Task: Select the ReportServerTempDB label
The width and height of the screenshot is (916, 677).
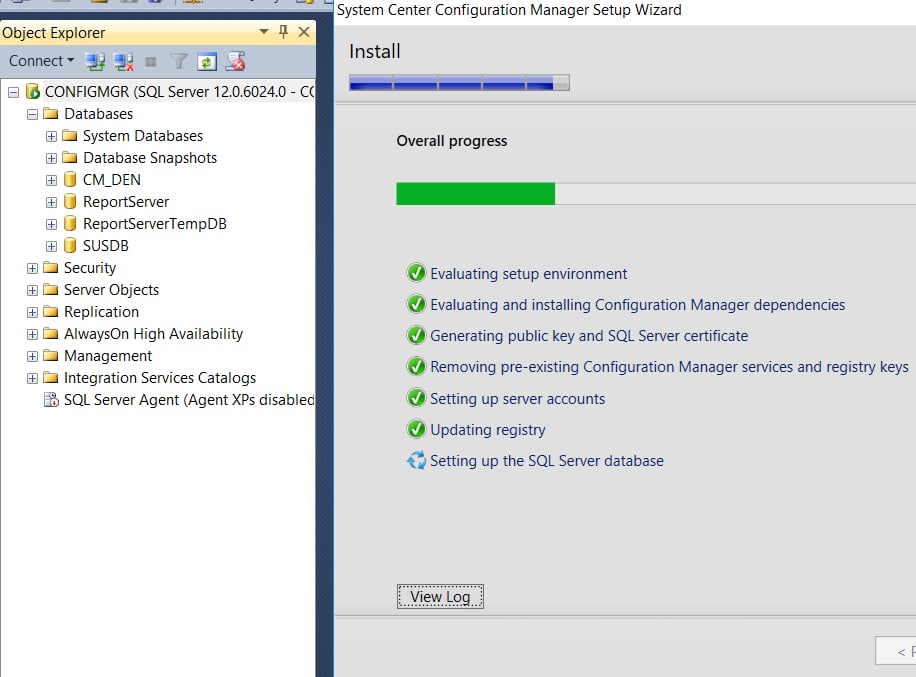Action: coord(154,224)
